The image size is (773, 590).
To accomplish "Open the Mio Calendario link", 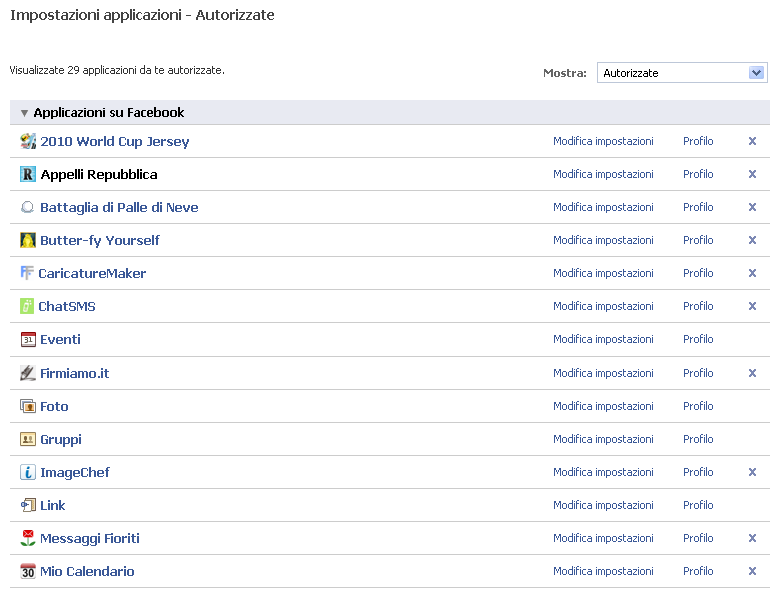I will click(87, 572).
